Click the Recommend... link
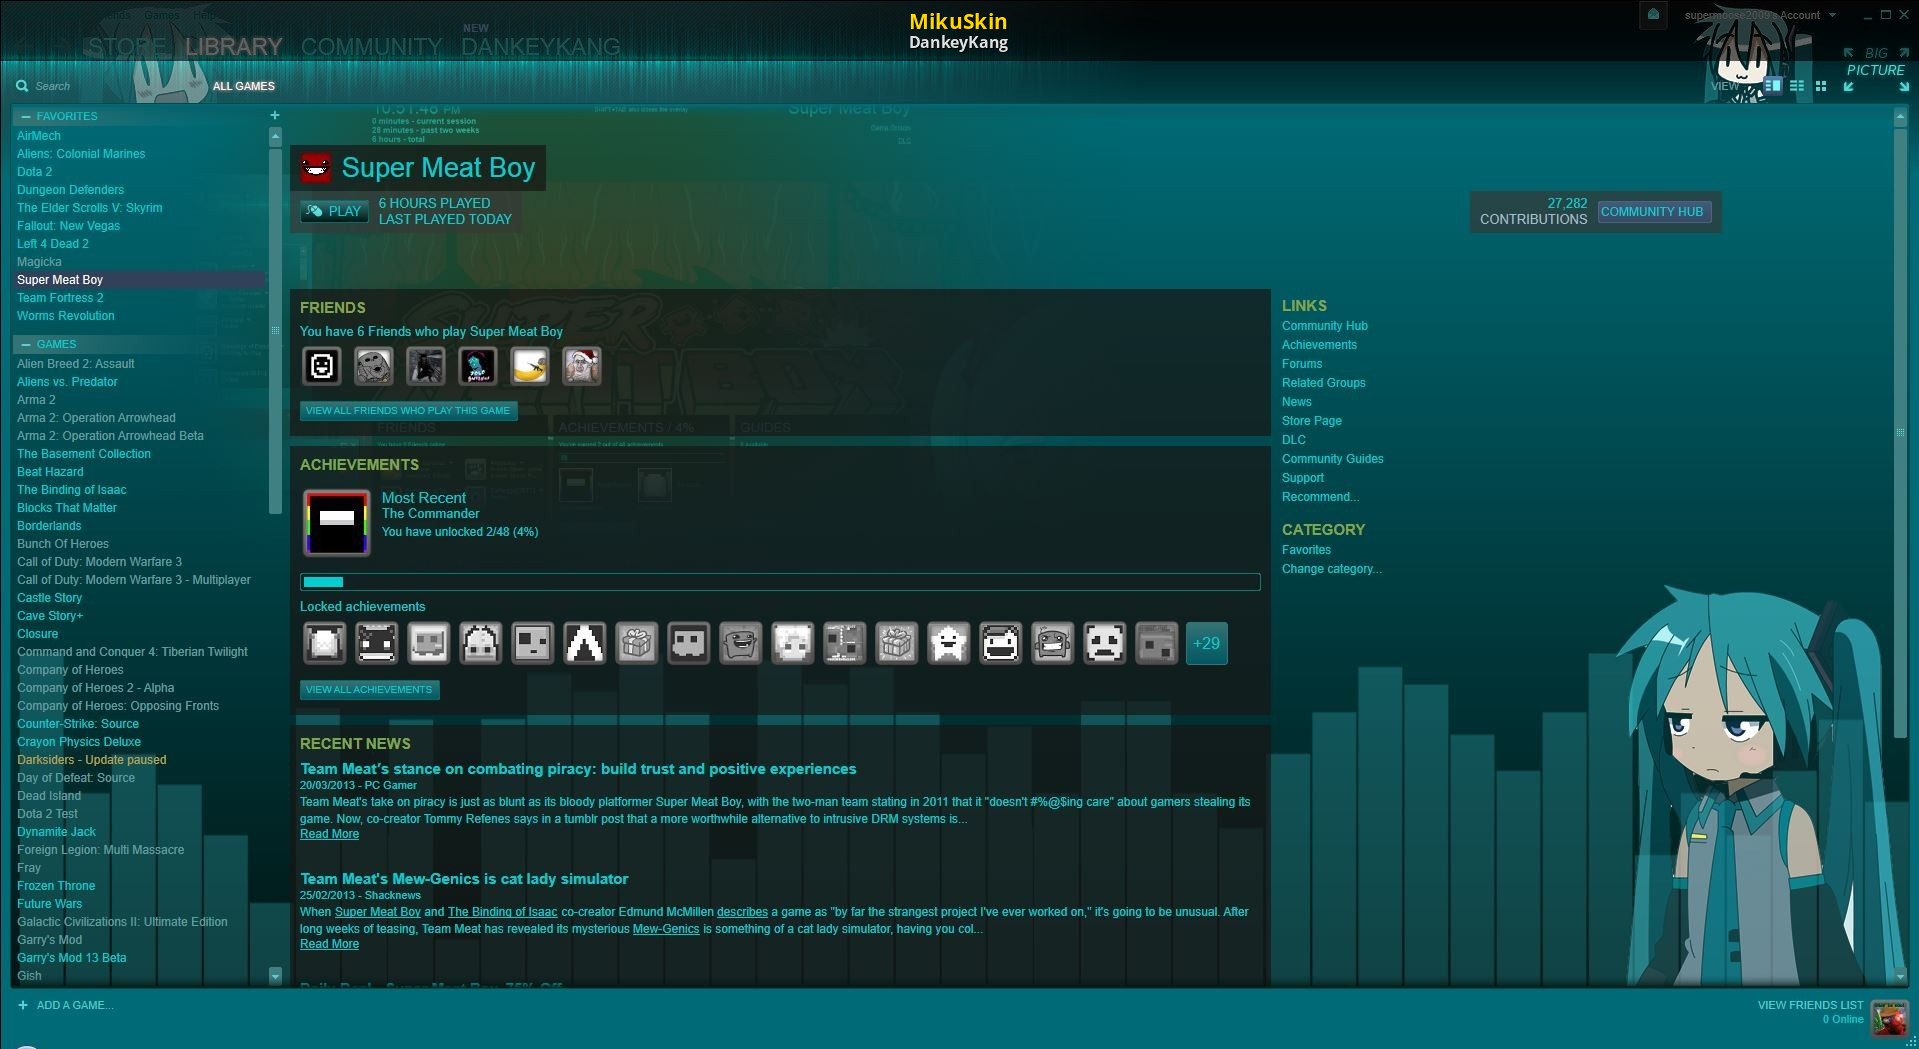The width and height of the screenshot is (1919, 1049). tap(1320, 497)
